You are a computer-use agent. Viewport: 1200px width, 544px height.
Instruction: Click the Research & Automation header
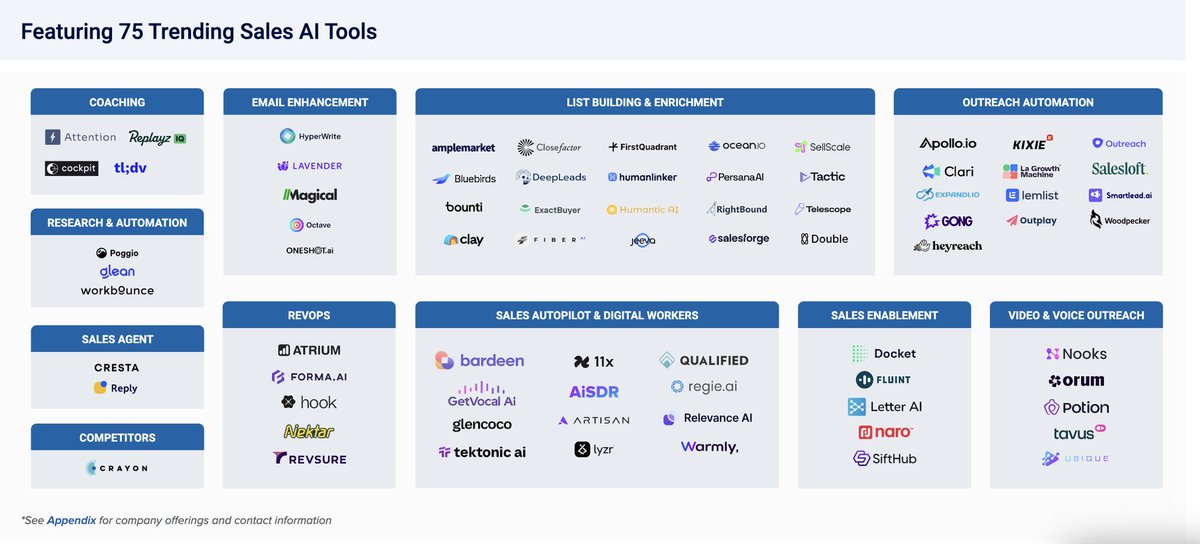(x=117, y=222)
